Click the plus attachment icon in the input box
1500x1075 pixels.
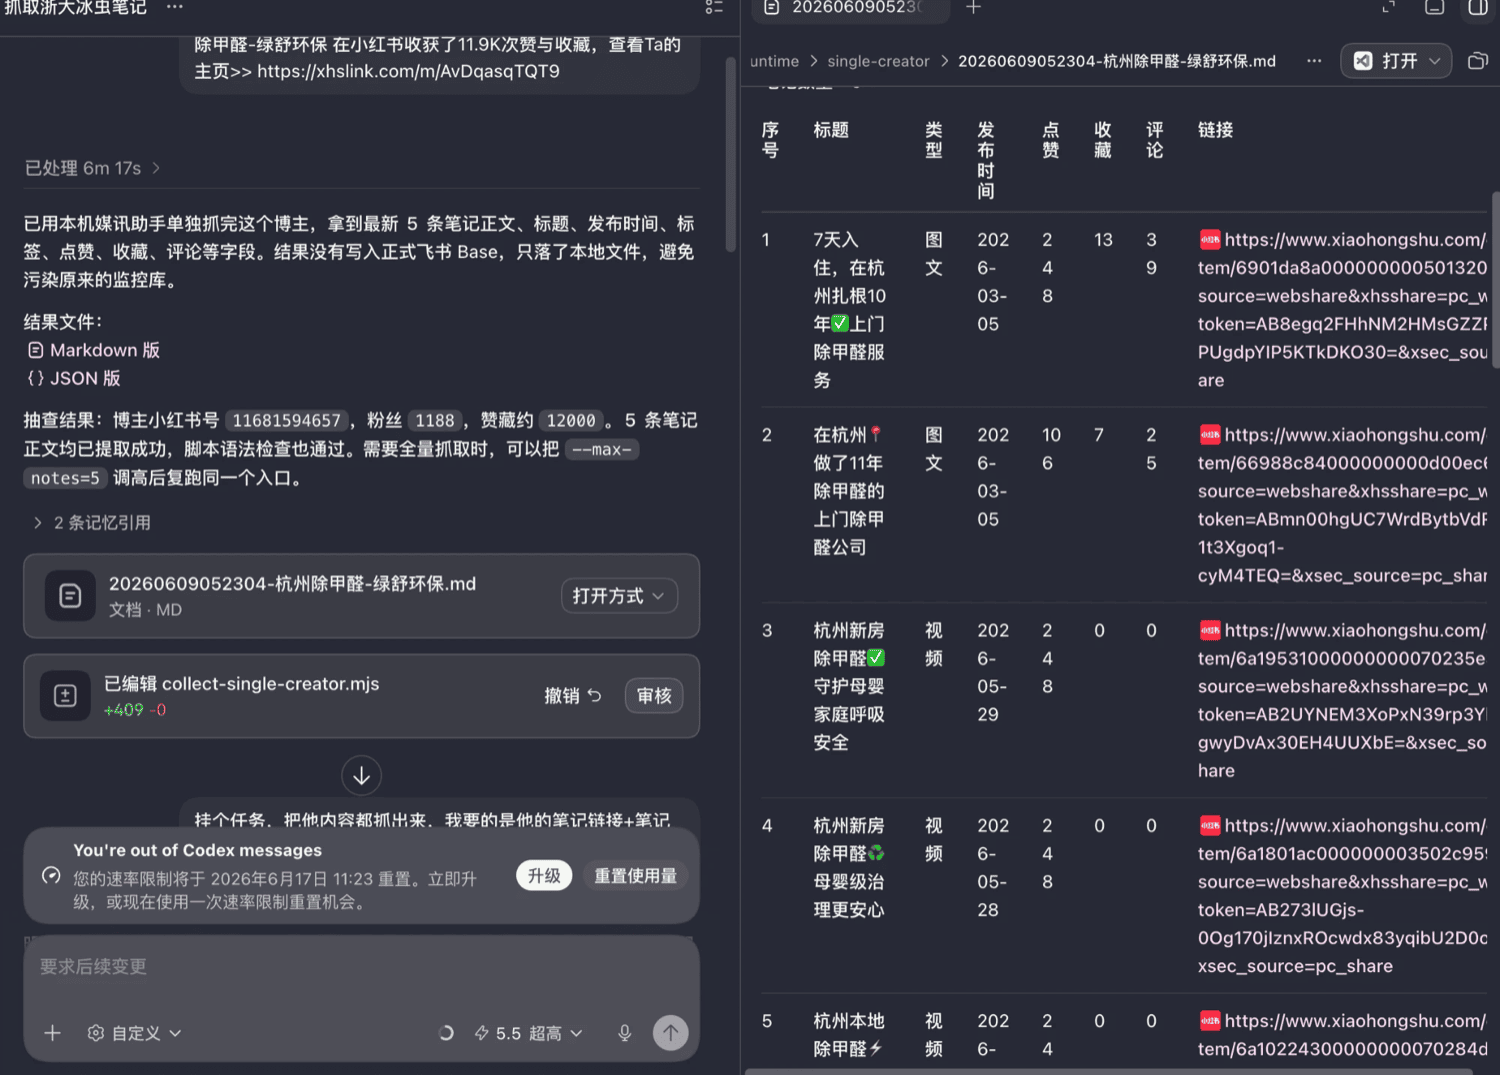click(53, 1033)
